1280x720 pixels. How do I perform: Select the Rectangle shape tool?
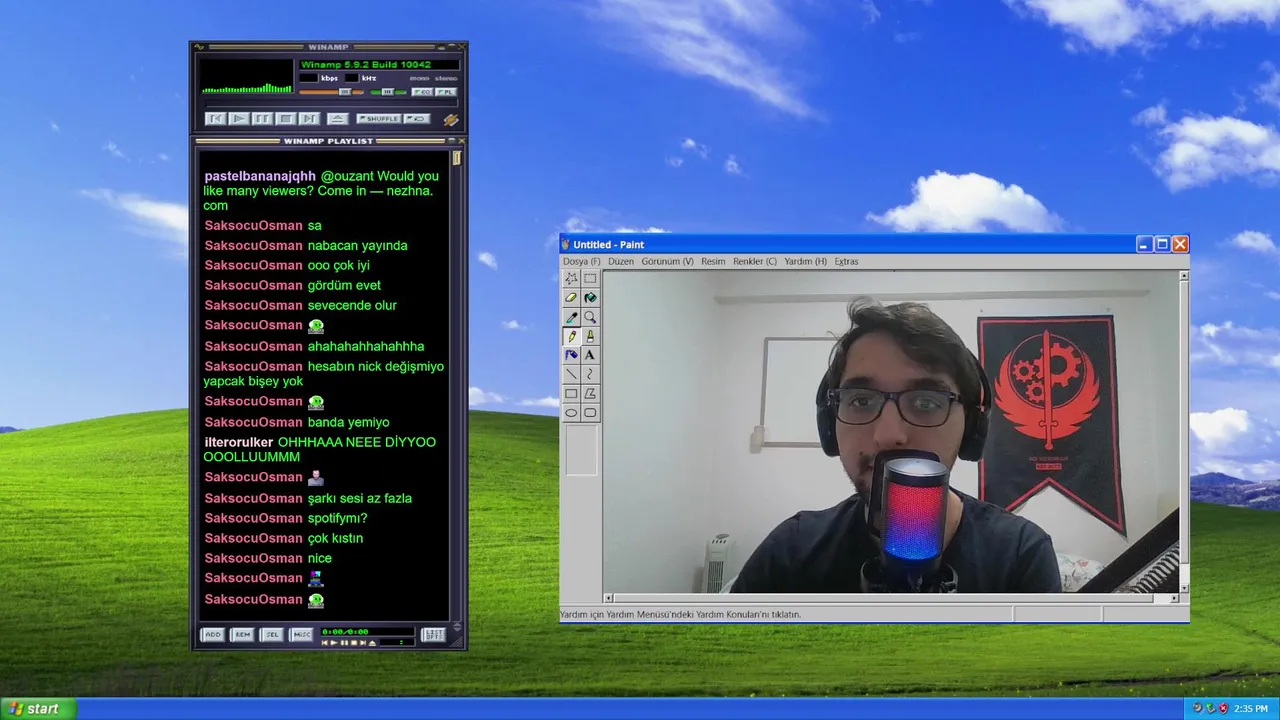coord(571,393)
